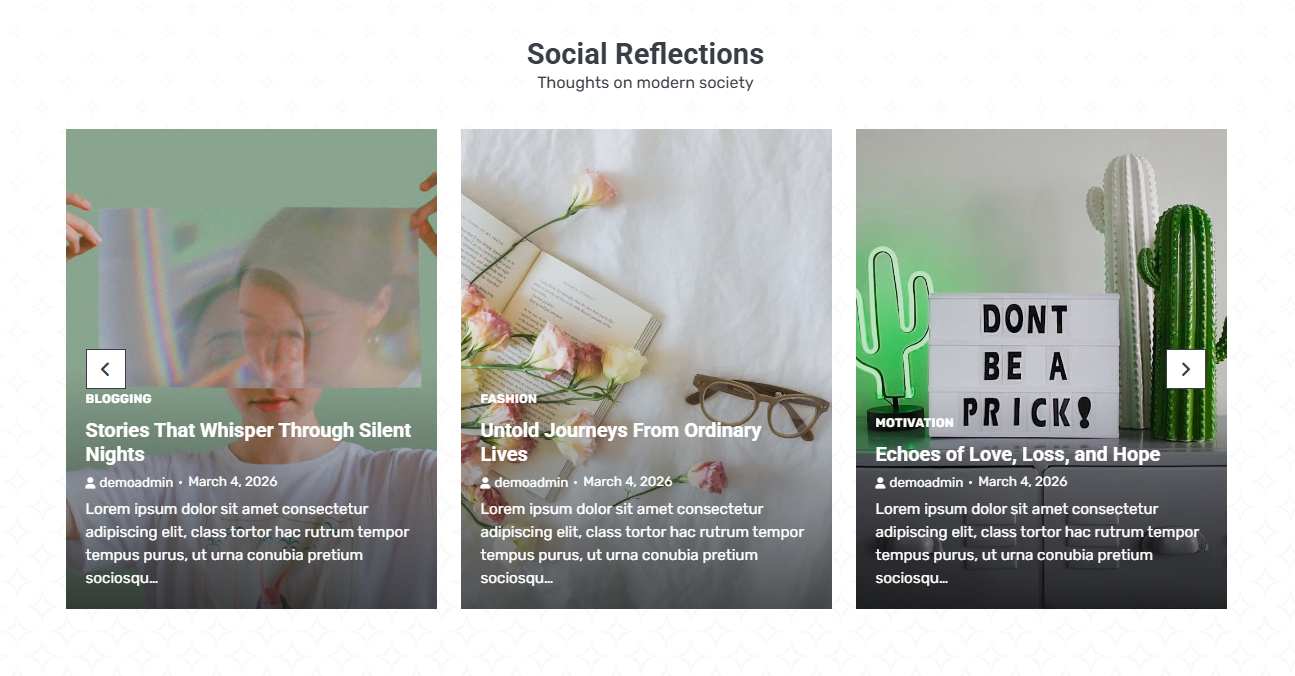Click the author icon on the Motivation post

point(881,483)
